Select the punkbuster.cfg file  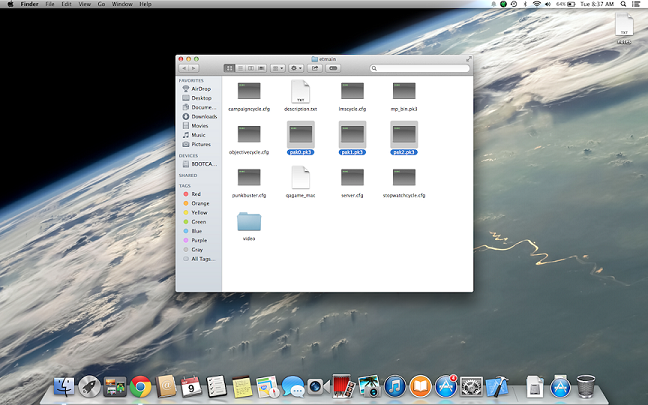(249, 183)
